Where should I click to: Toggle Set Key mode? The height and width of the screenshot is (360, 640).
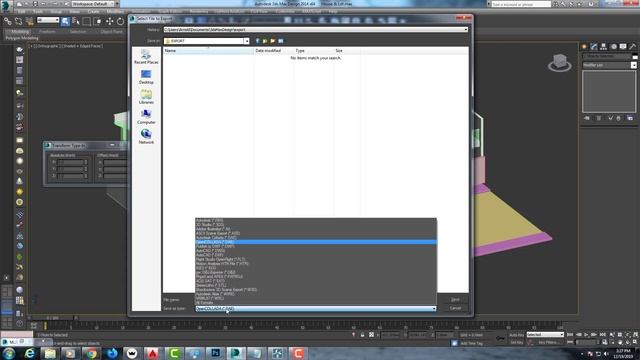point(516,342)
